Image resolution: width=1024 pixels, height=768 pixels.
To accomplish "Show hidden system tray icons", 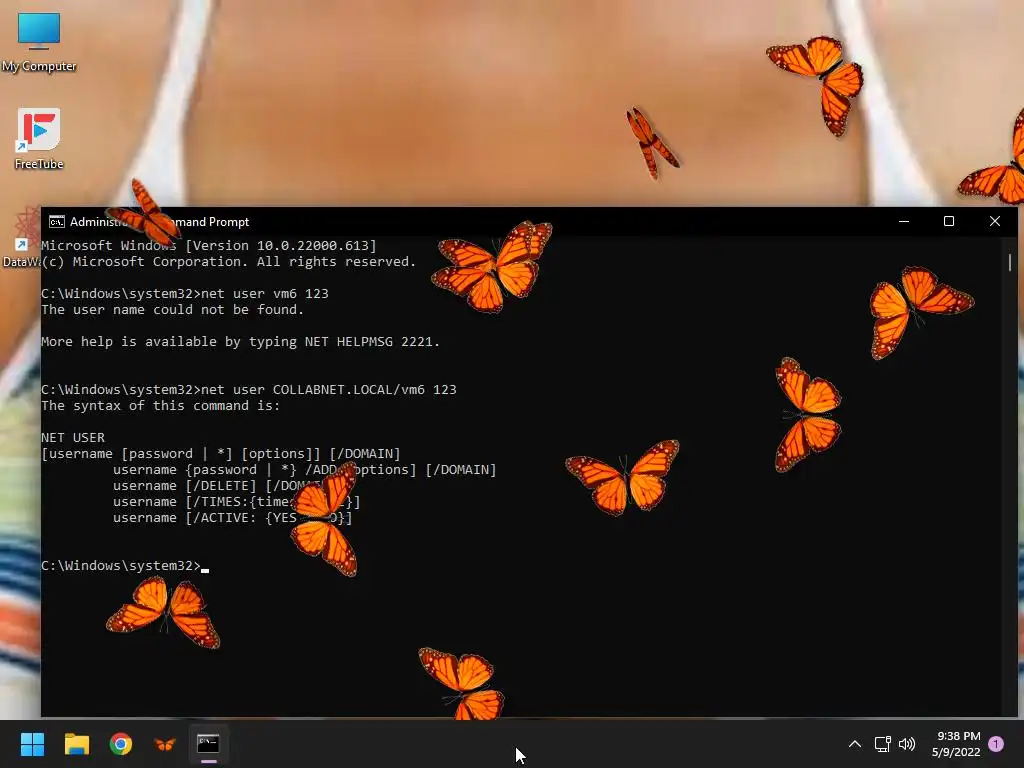I will 854,744.
